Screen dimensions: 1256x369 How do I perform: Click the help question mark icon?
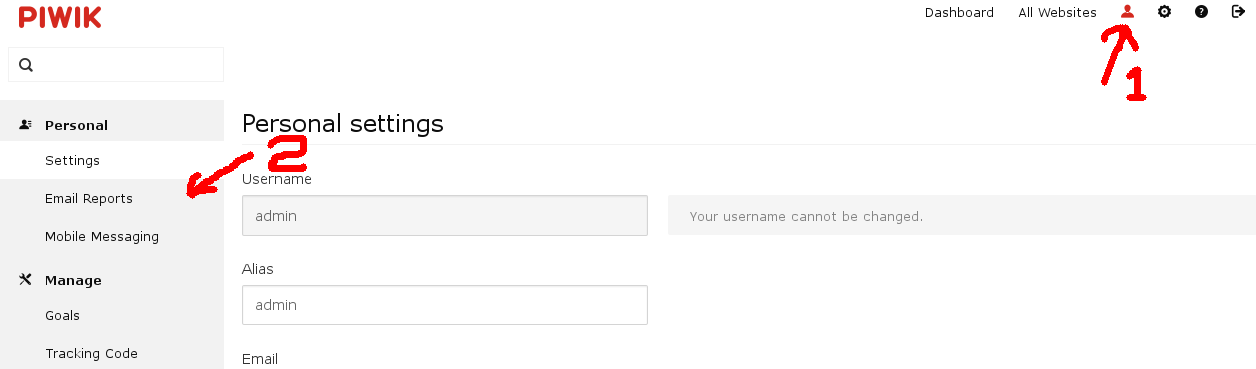[x=1201, y=12]
